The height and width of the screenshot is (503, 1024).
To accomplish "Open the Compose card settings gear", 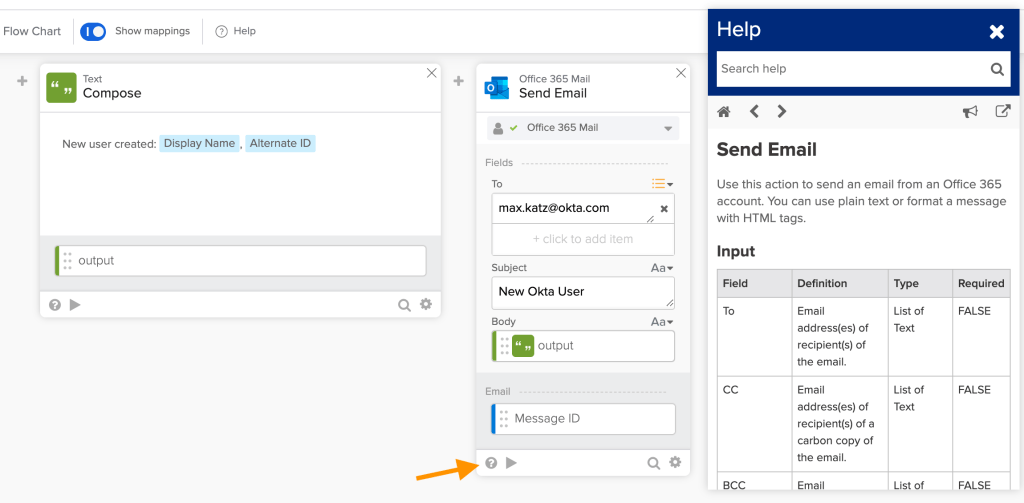I will [426, 305].
